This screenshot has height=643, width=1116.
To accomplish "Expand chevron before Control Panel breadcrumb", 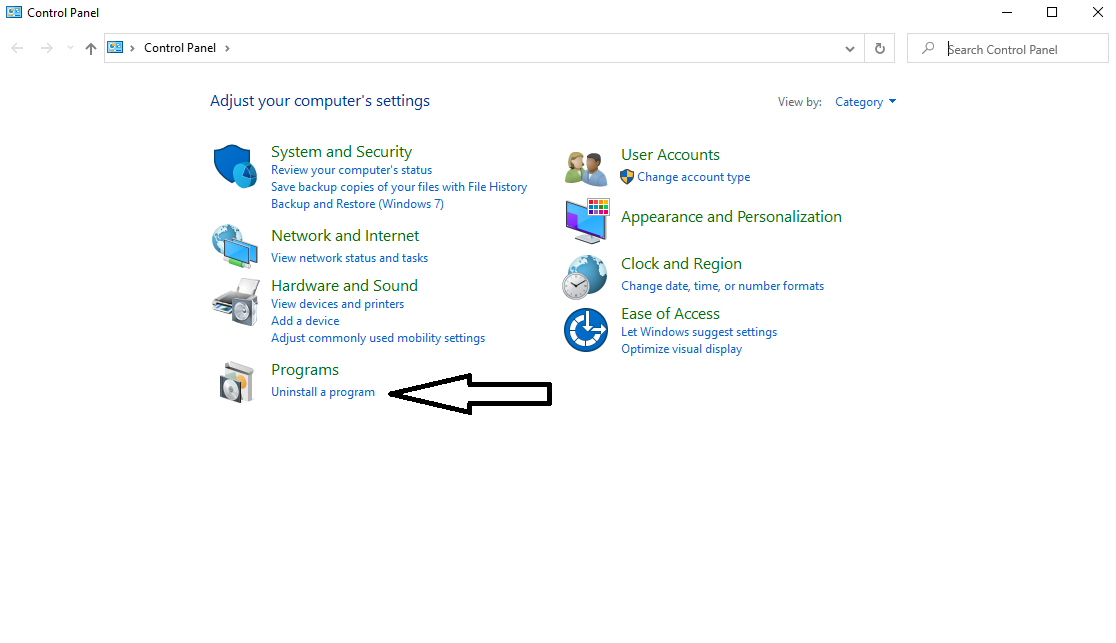I will point(132,48).
